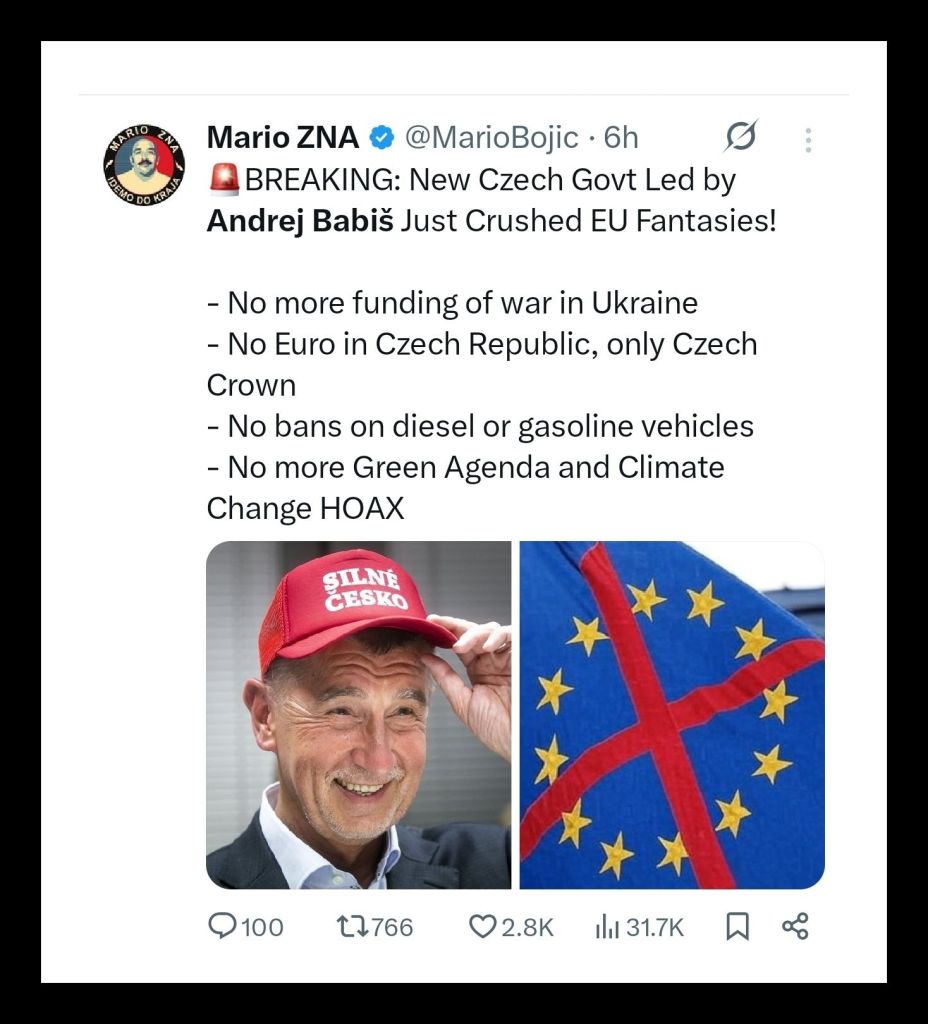Click the 100 replies count
Image resolution: width=928 pixels, height=1024 pixels.
pyautogui.click(x=262, y=927)
